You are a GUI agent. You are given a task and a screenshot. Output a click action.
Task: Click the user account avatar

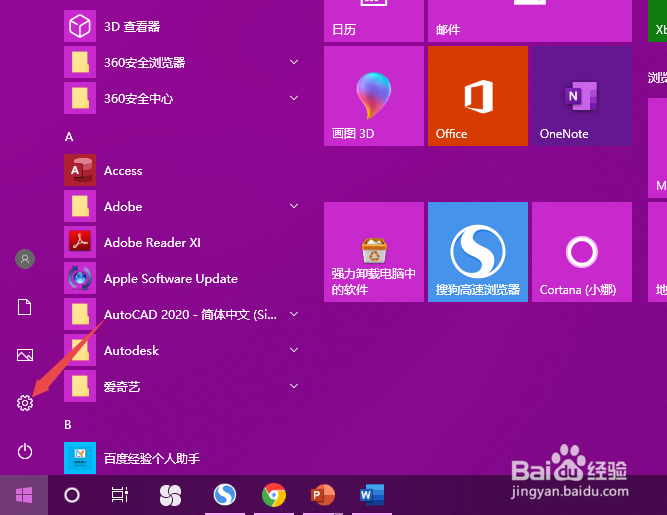[25, 259]
